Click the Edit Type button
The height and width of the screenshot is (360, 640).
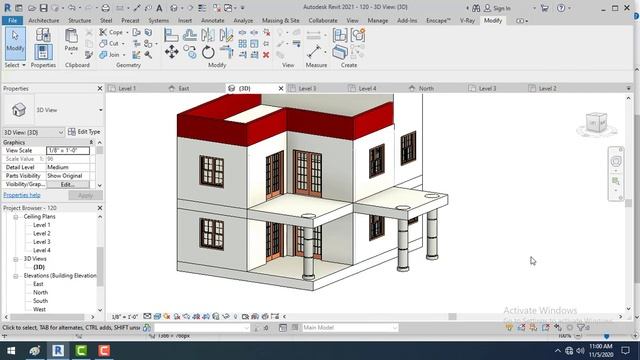[84, 132]
